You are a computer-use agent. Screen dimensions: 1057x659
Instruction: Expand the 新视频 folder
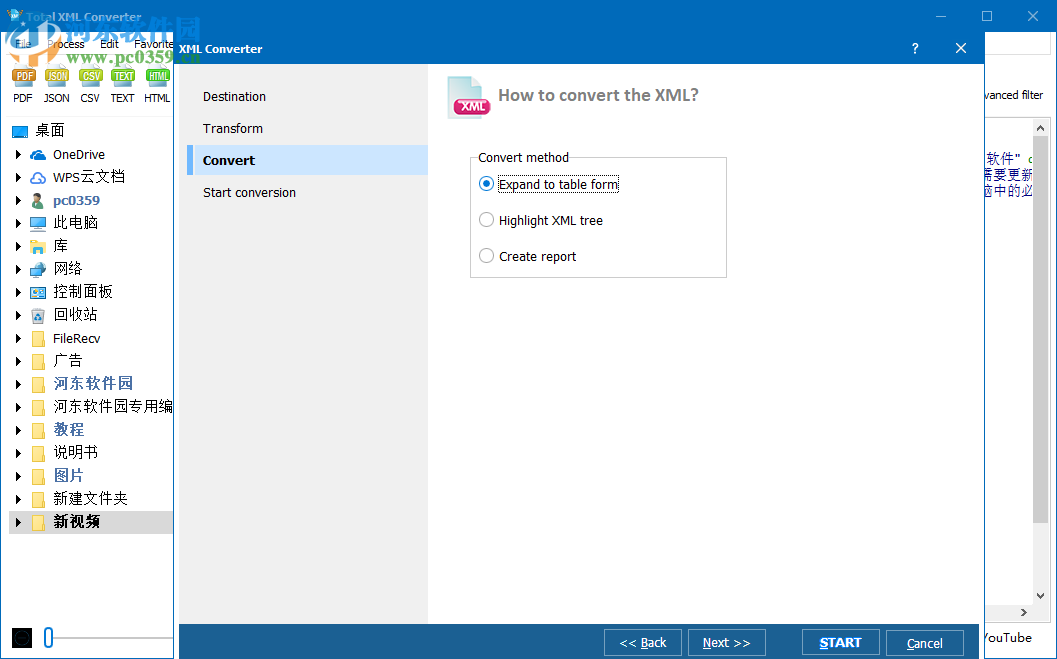coord(17,522)
